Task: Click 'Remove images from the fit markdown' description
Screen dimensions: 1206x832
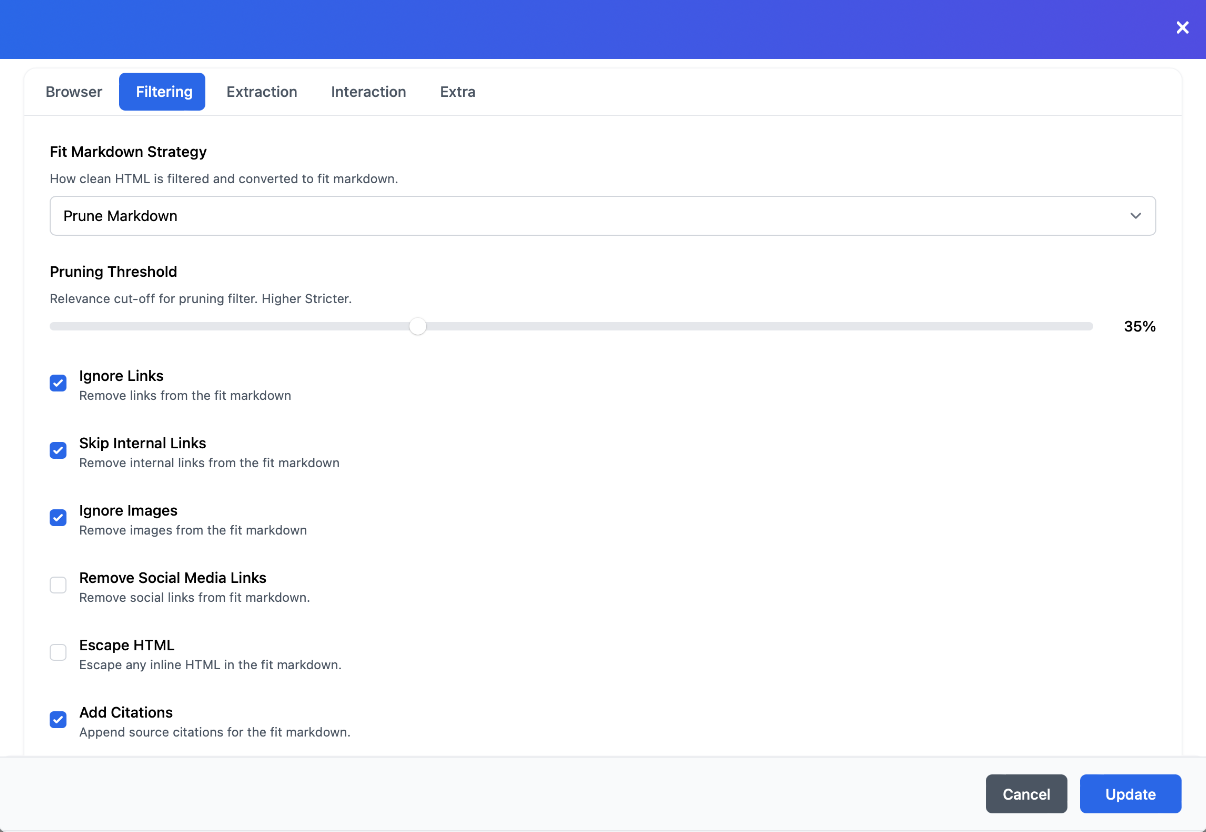Action: (193, 530)
